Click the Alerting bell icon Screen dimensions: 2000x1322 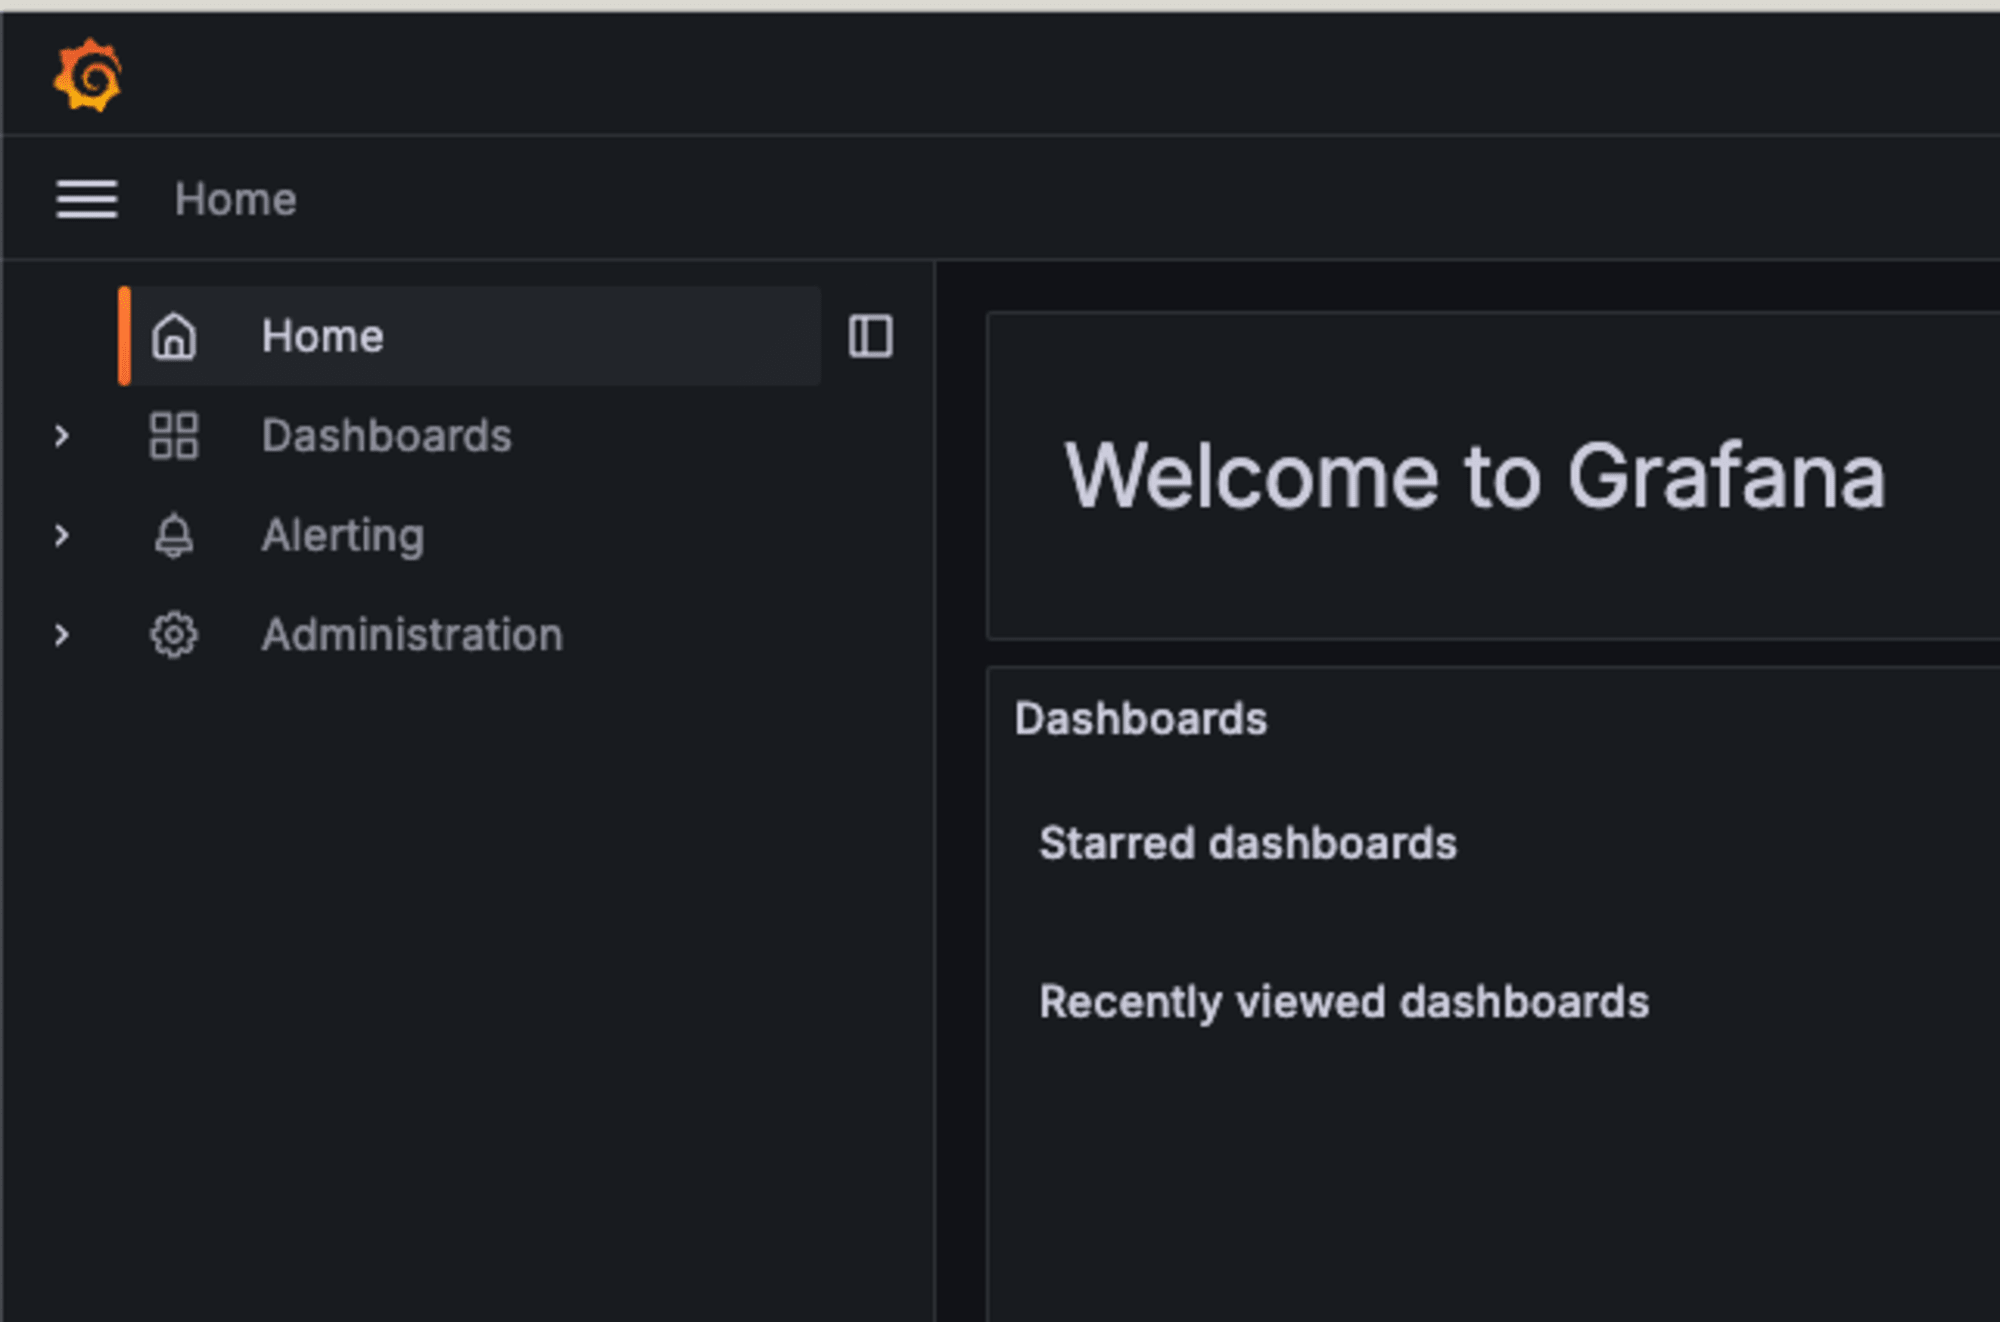click(174, 535)
